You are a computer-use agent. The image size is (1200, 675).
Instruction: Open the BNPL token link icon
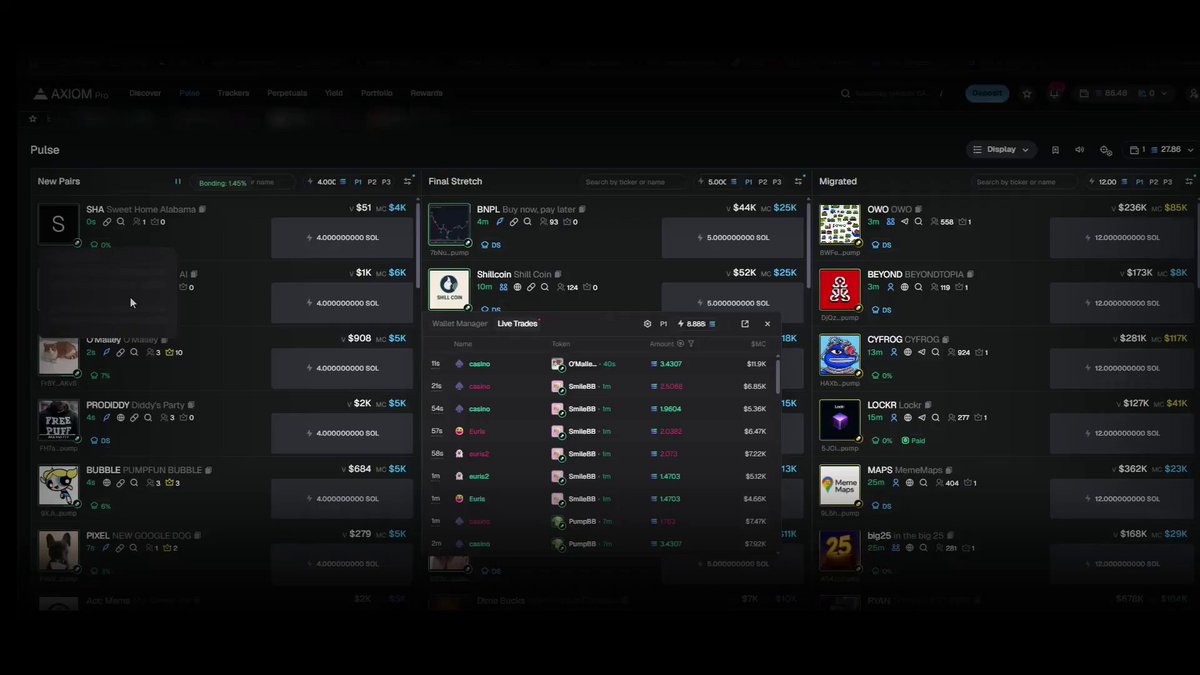514,222
